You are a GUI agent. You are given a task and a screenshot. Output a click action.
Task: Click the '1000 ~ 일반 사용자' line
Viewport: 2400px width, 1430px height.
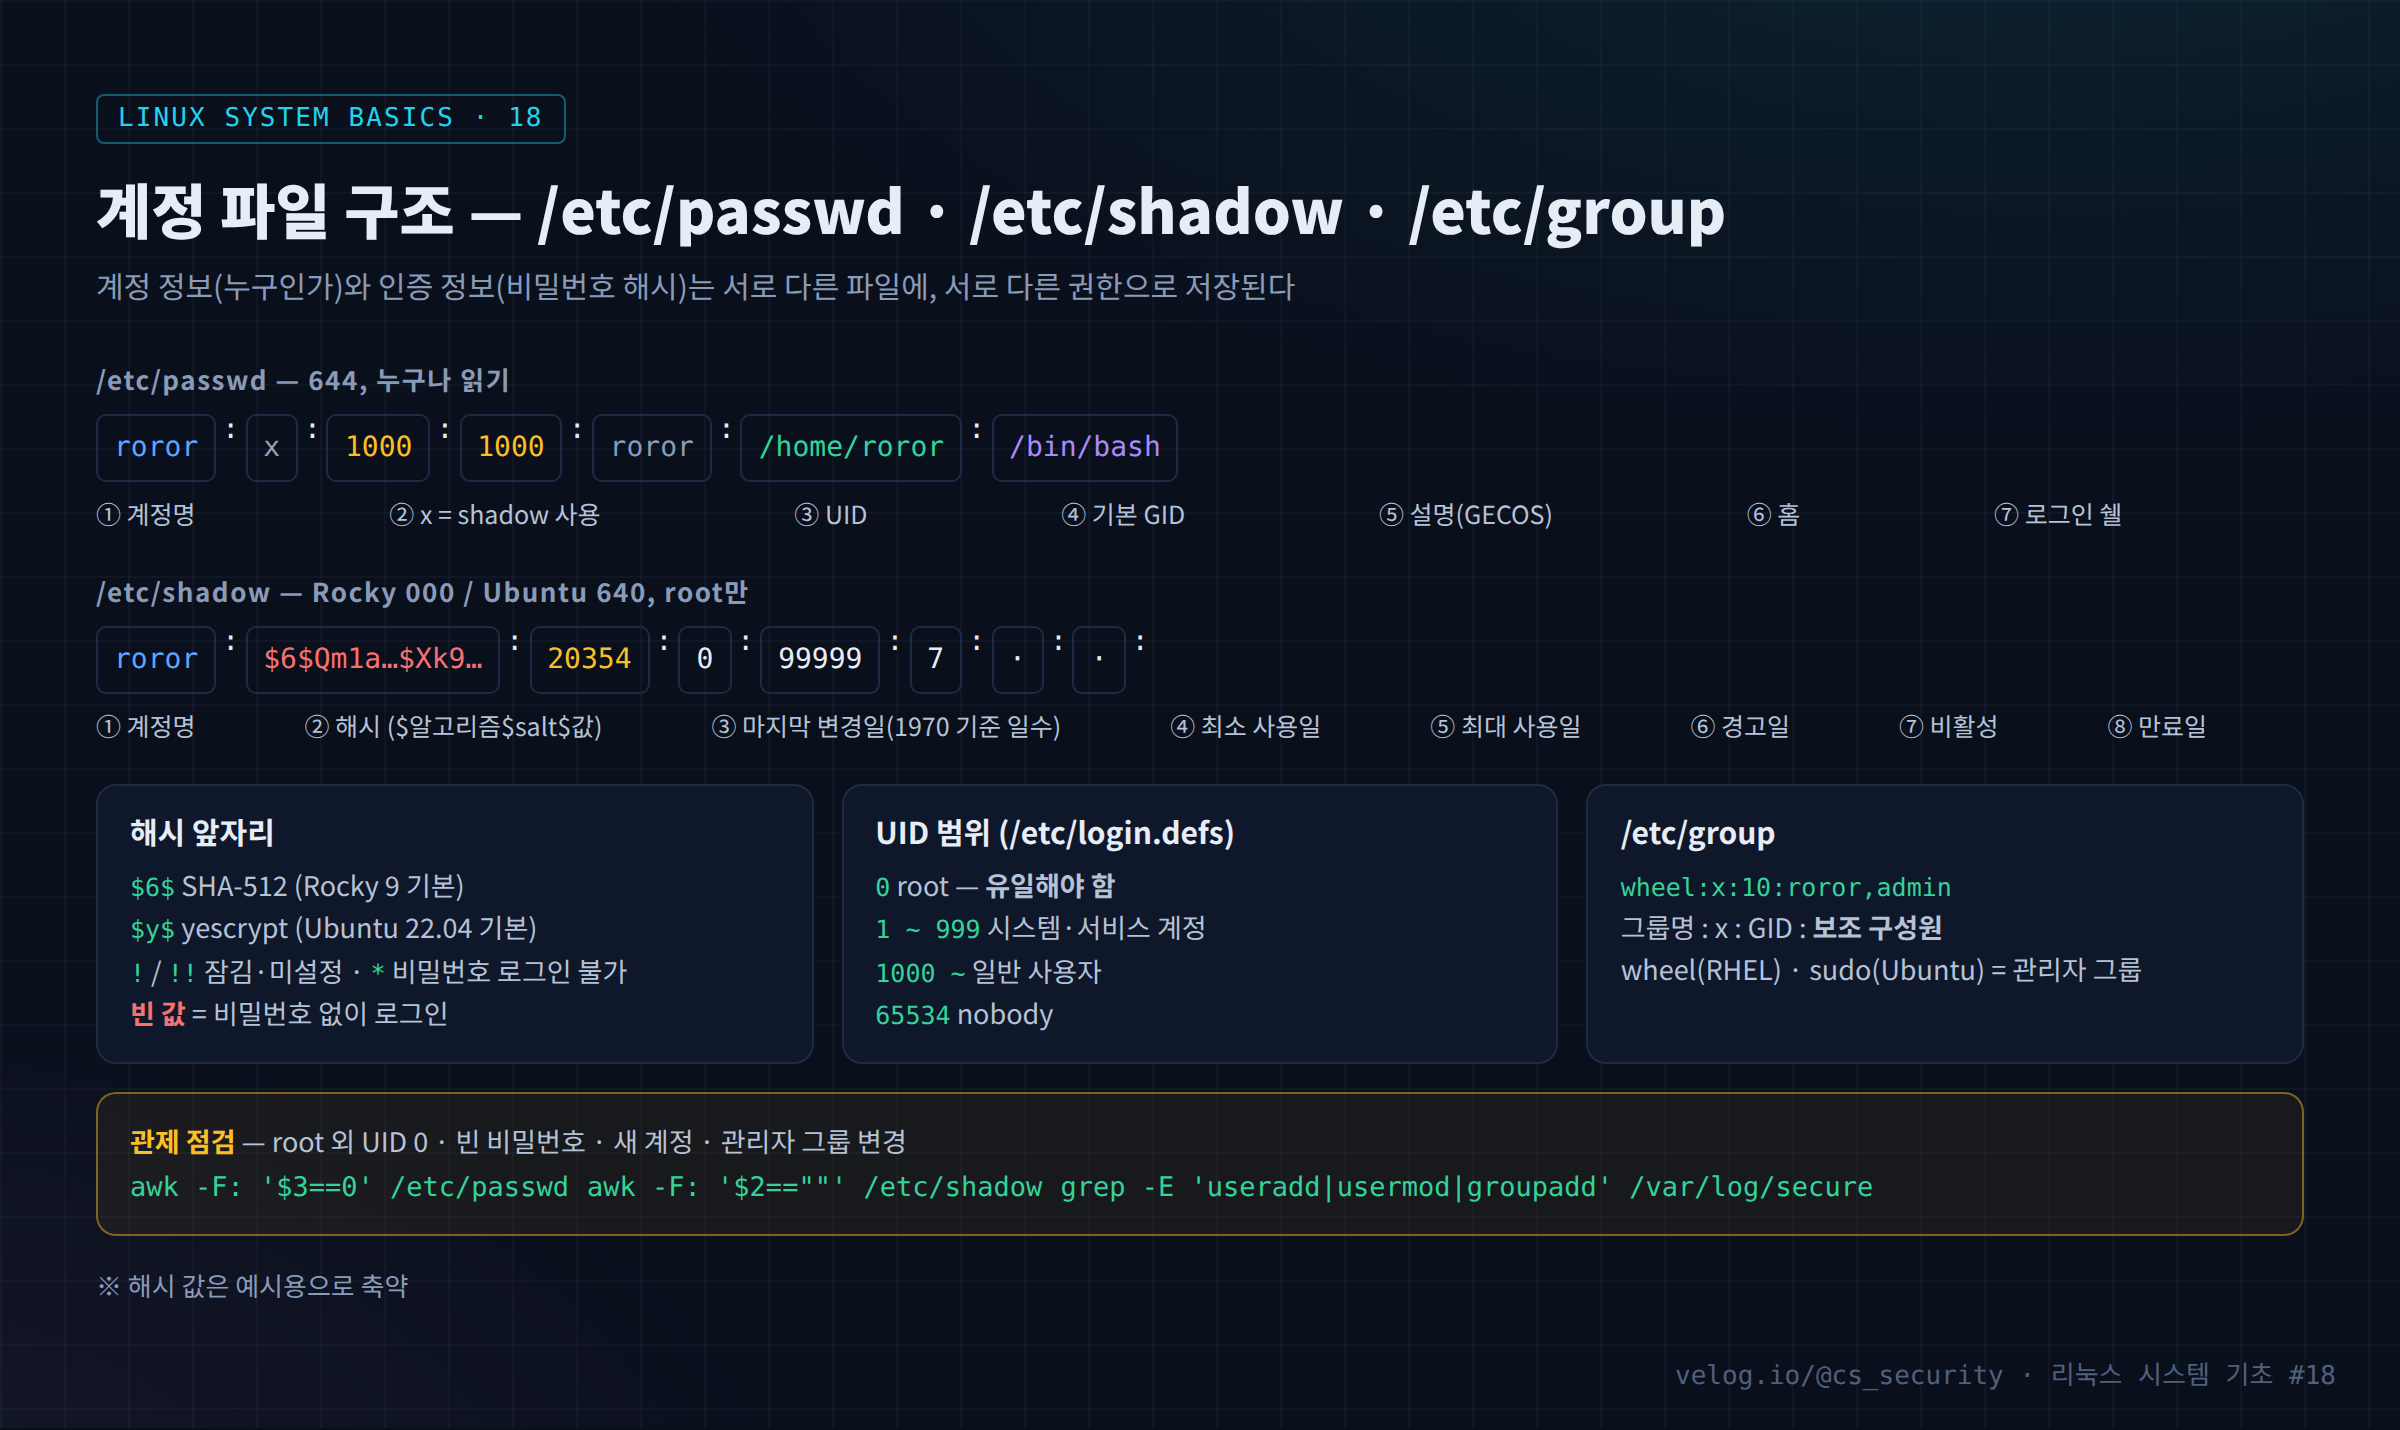click(988, 972)
